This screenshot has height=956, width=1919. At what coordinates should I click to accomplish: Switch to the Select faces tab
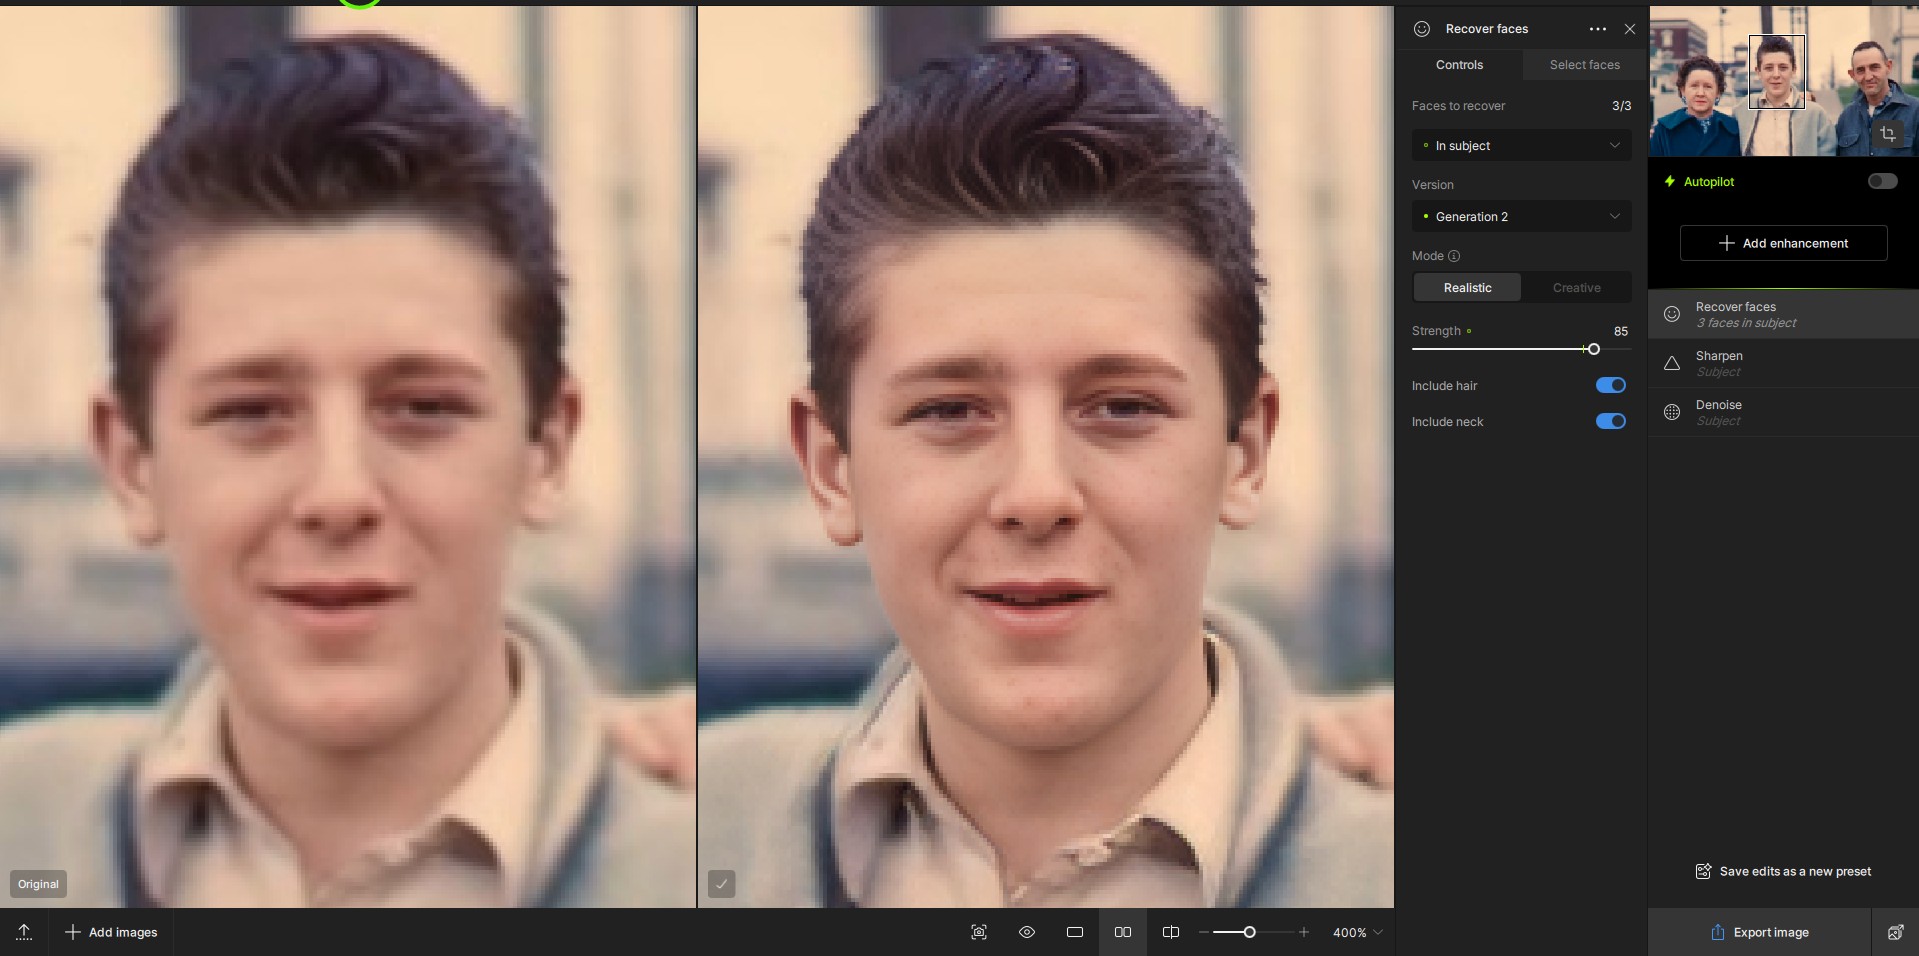point(1584,65)
